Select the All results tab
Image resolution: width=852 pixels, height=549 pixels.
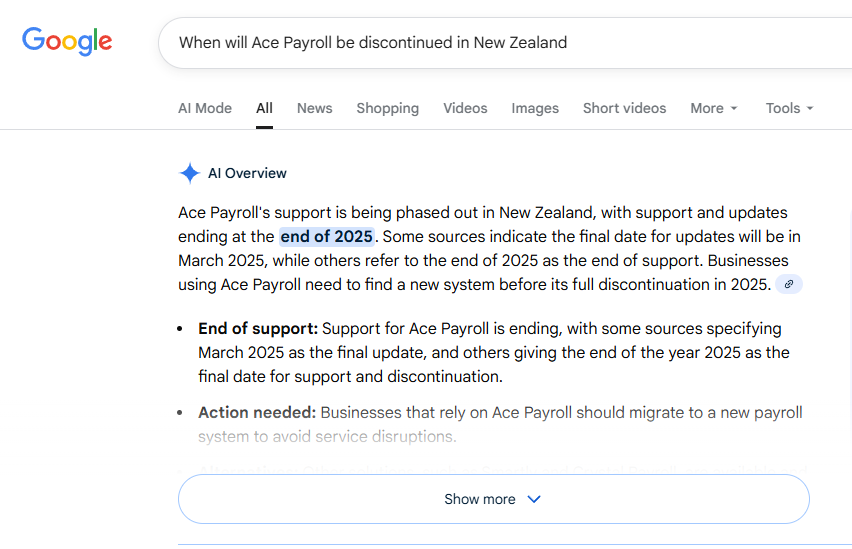(264, 108)
